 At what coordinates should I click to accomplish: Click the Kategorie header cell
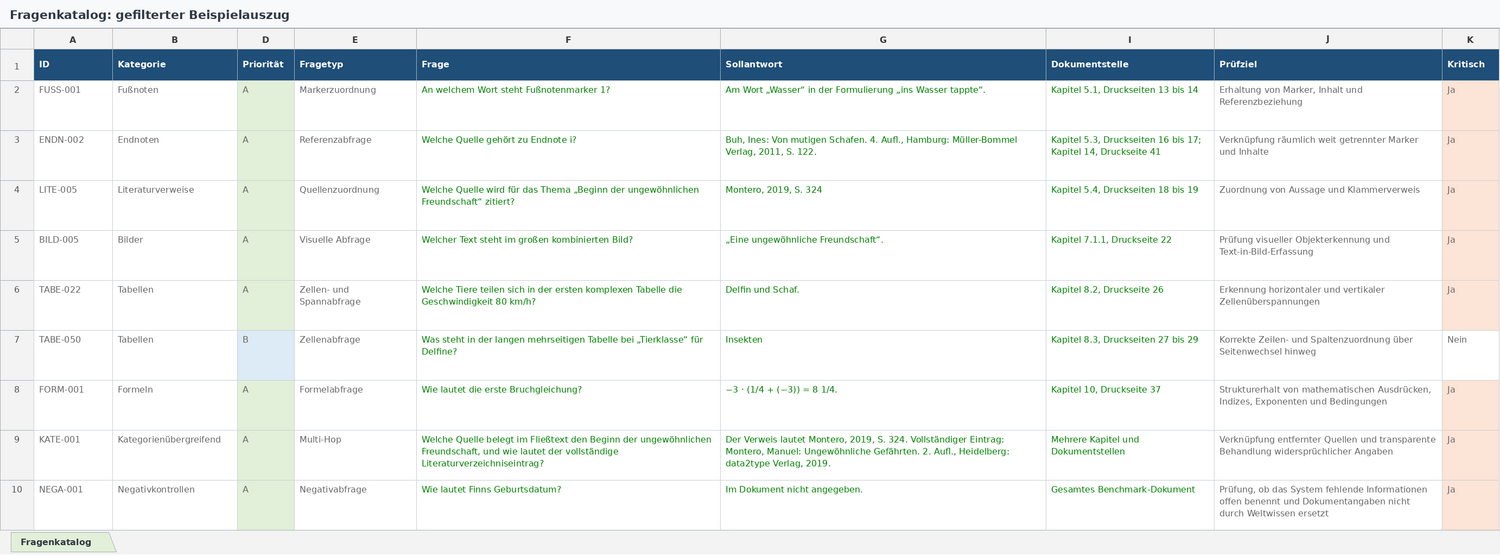tap(175, 65)
